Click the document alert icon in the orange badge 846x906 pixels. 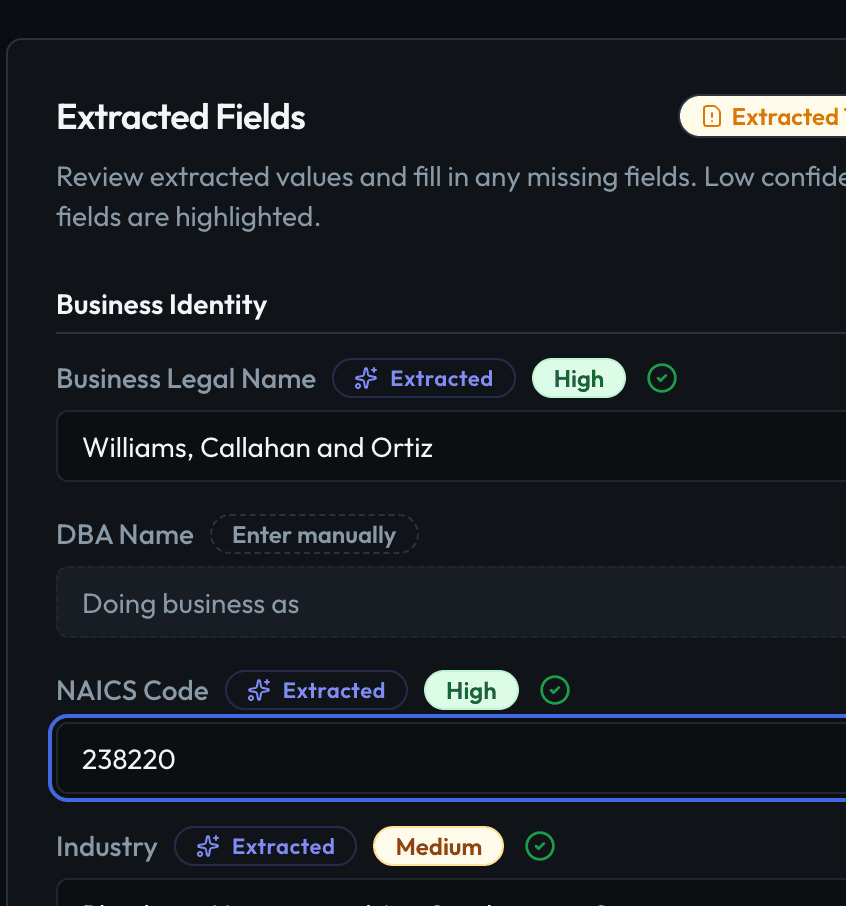pyautogui.click(x=711, y=116)
